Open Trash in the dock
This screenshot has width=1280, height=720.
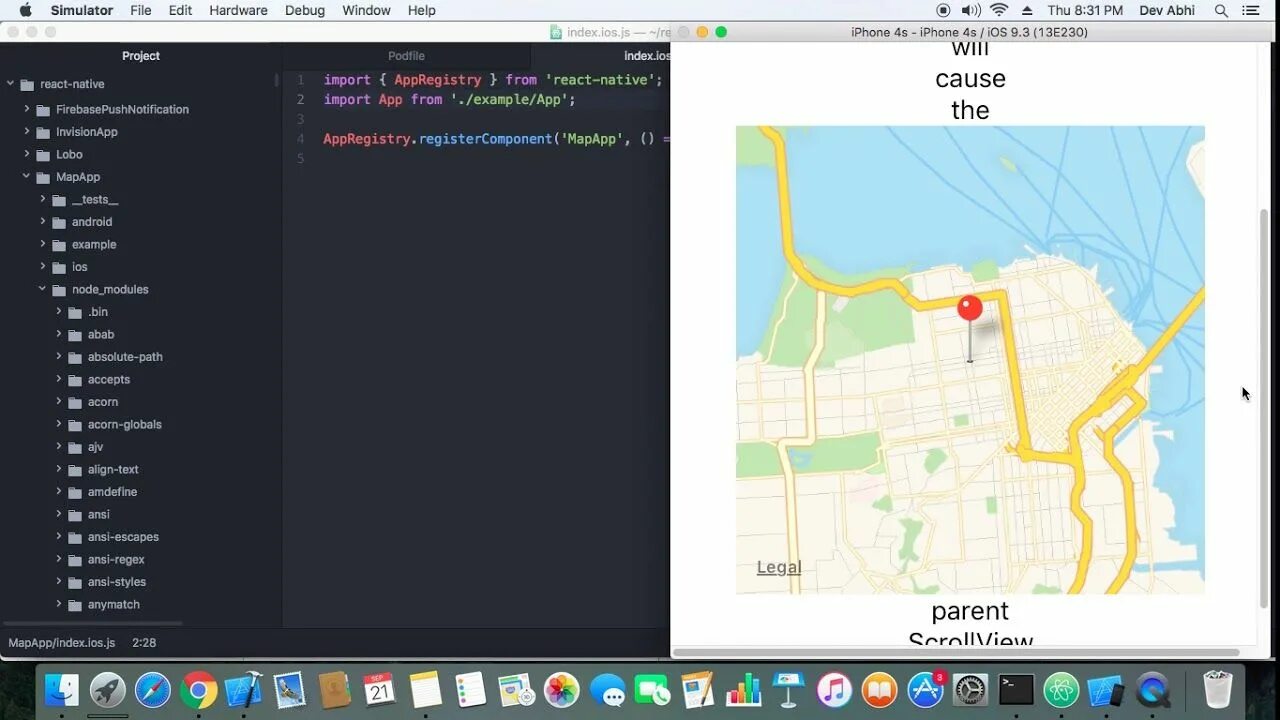click(1218, 690)
